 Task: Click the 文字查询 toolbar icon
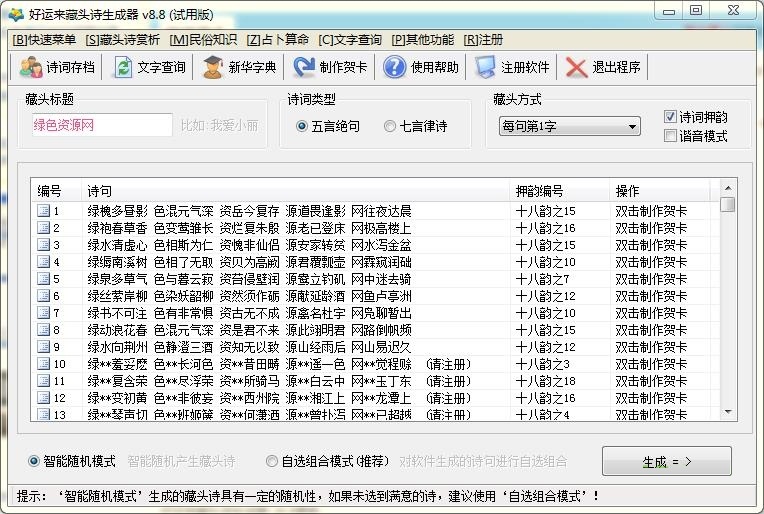tap(123, 67)
